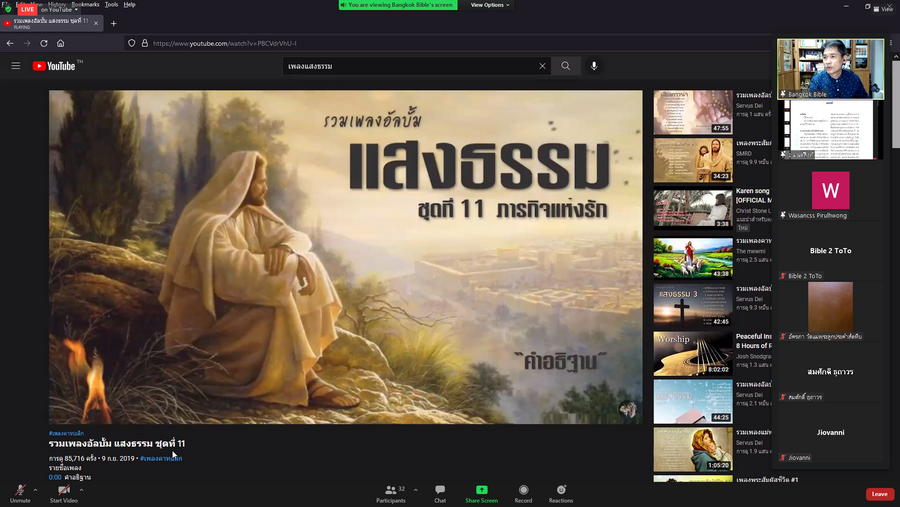Open the Bookmarks menu
This screenshot has width=900, height=507.
click(x=85, y=4)
